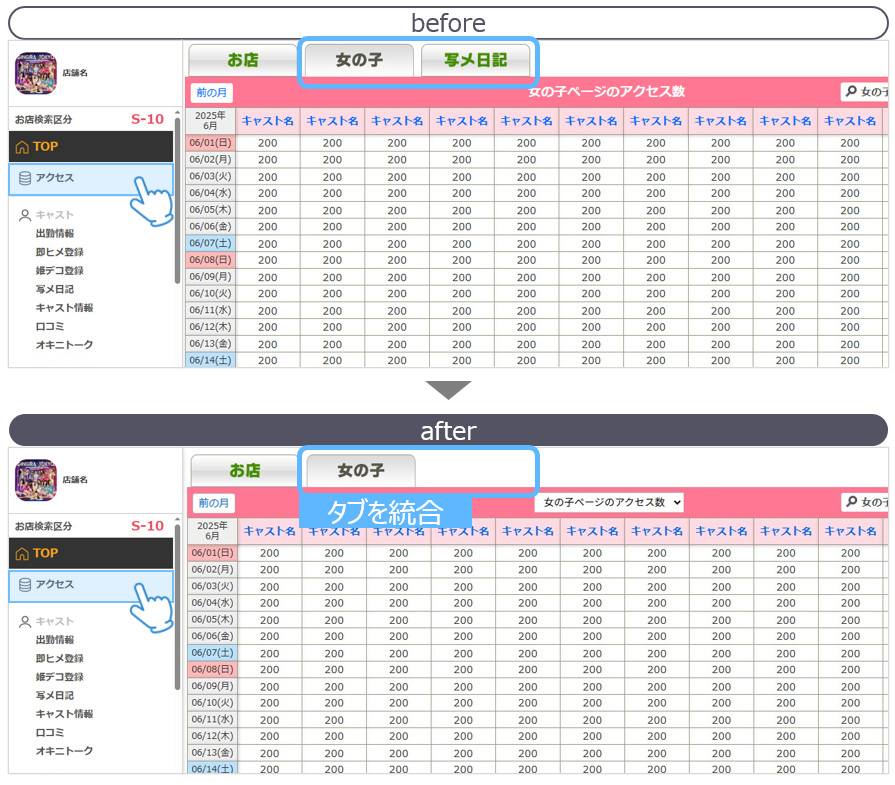Open 出勤情報 in the before panel sidebar

point(55,233)
